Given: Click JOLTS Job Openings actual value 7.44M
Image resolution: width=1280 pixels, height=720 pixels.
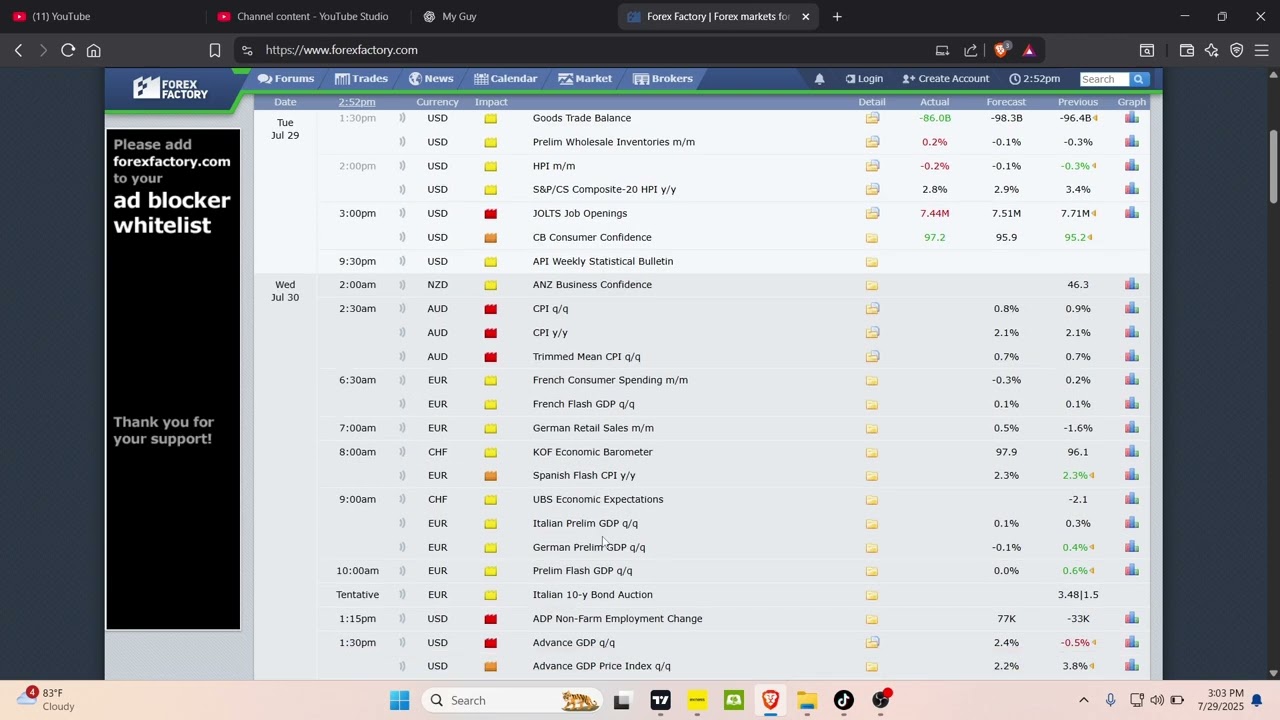Looking at the screenshot, I should point(934,213).
